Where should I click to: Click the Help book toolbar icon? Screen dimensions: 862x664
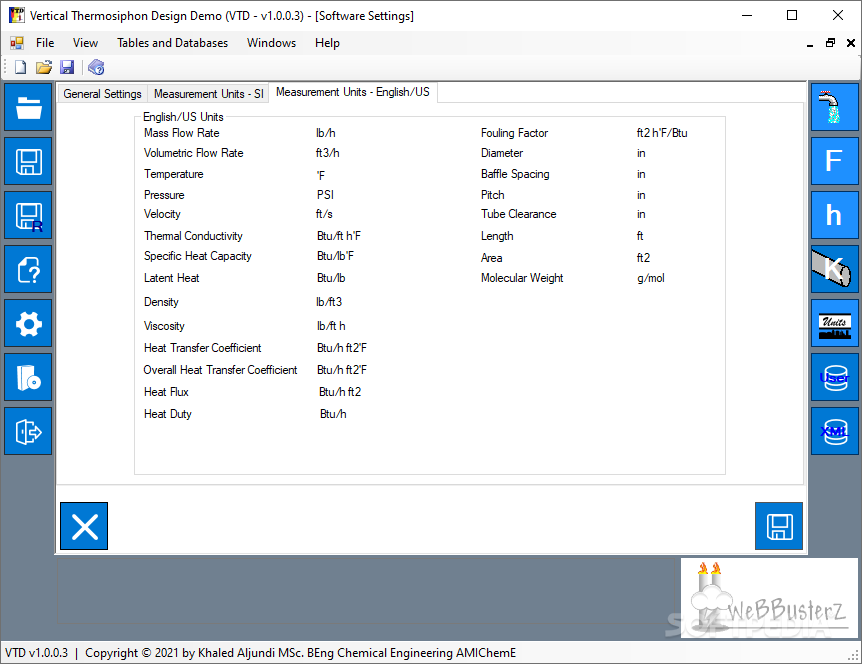96,68
